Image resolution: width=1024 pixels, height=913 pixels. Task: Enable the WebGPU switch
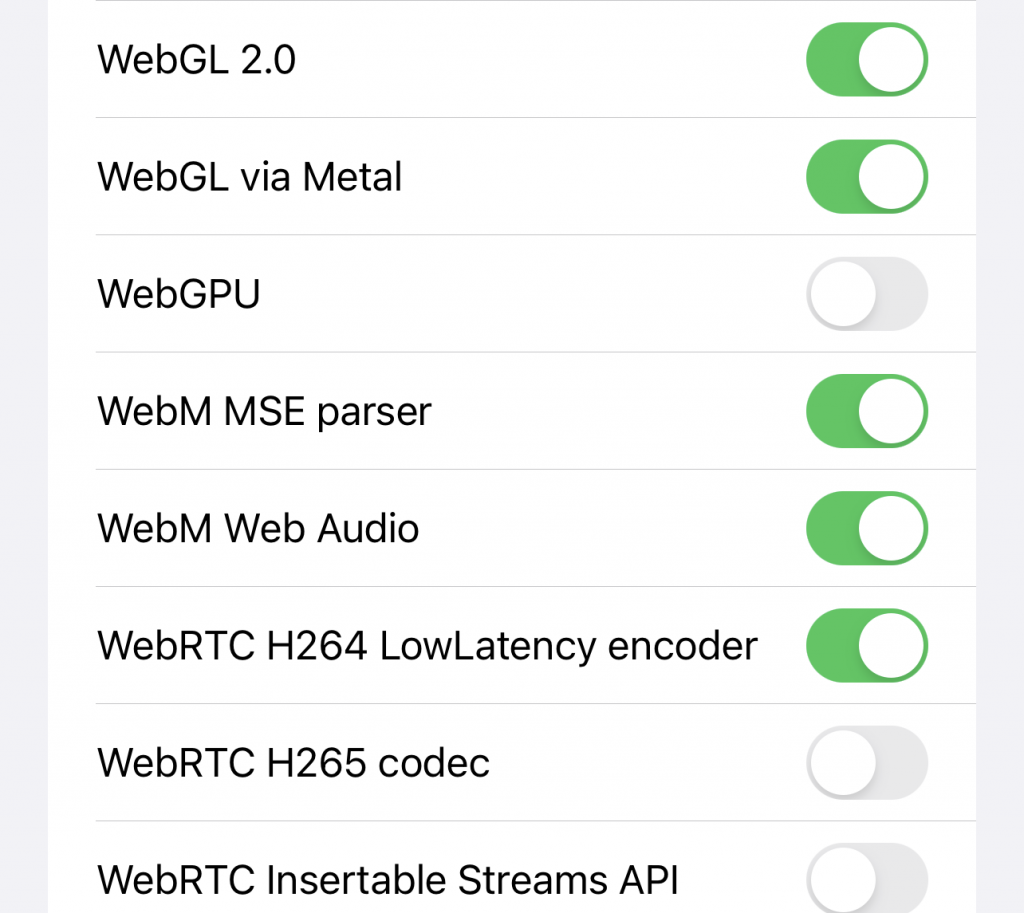click(866, 293)
